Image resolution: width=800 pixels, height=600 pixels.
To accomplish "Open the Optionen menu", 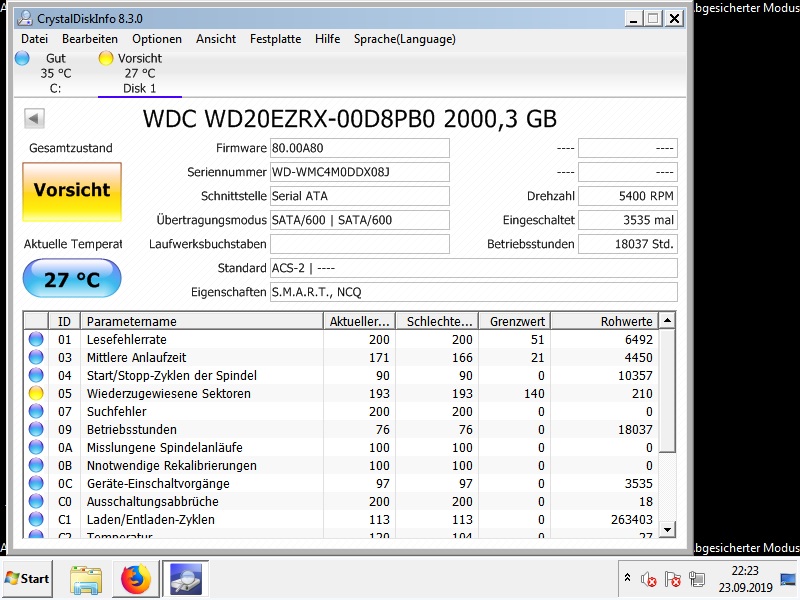I will (157, 39).
